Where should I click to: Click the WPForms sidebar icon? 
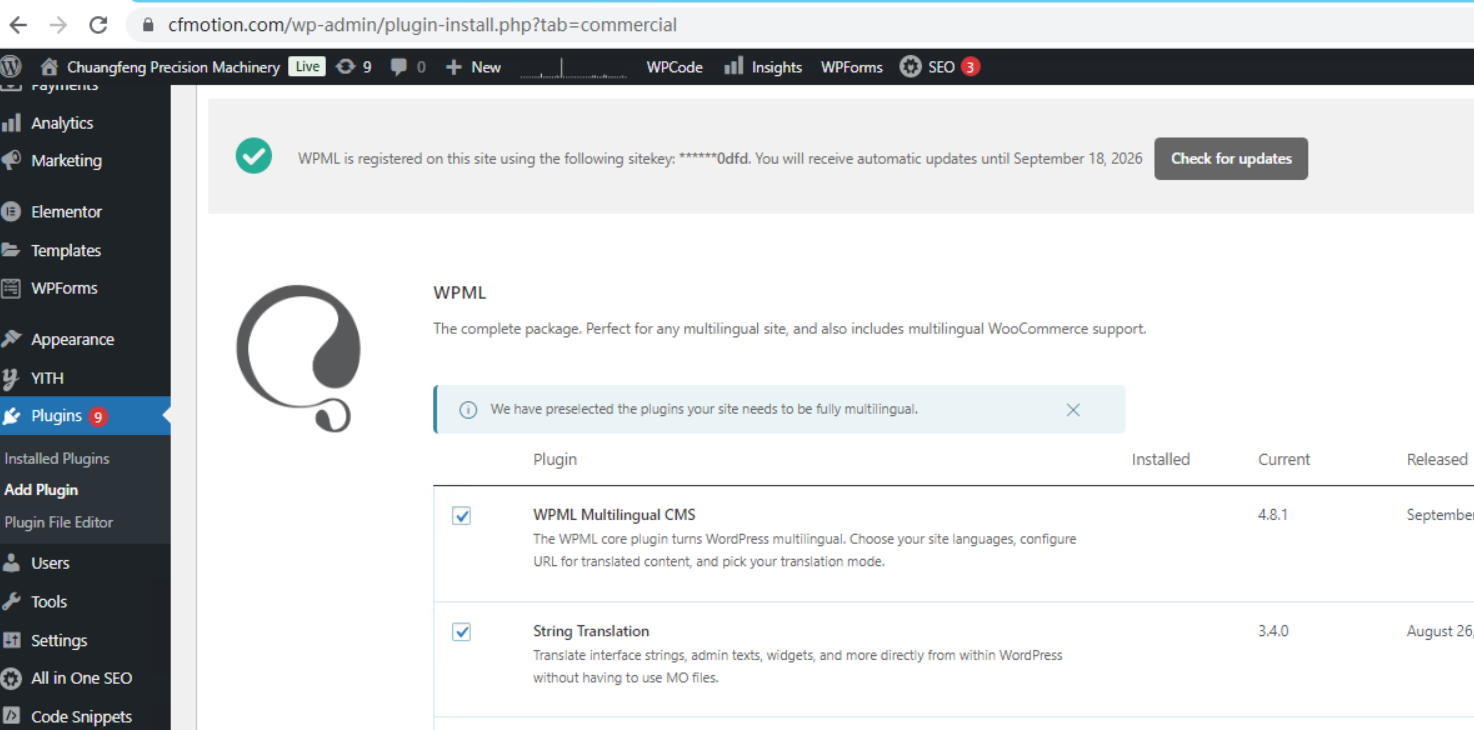click(11, 288)
